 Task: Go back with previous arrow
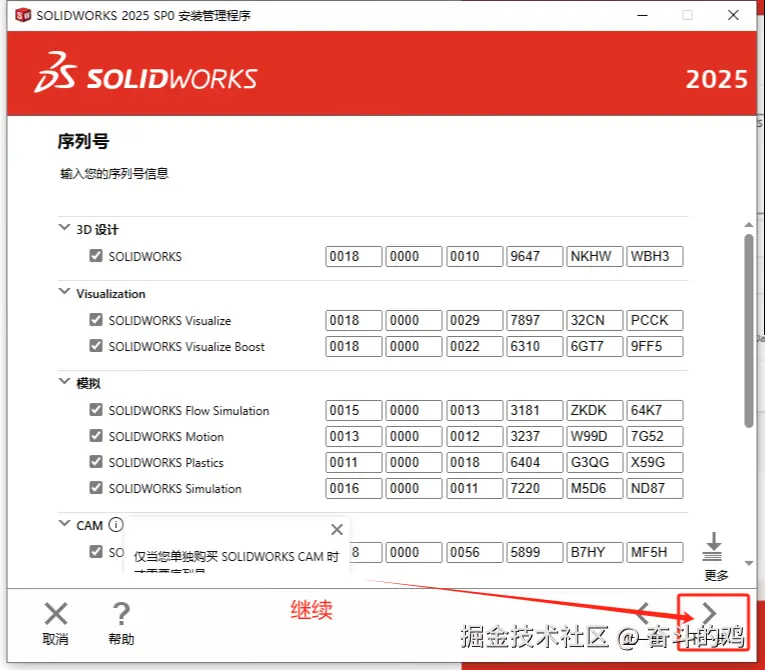[x=643, y=613]
